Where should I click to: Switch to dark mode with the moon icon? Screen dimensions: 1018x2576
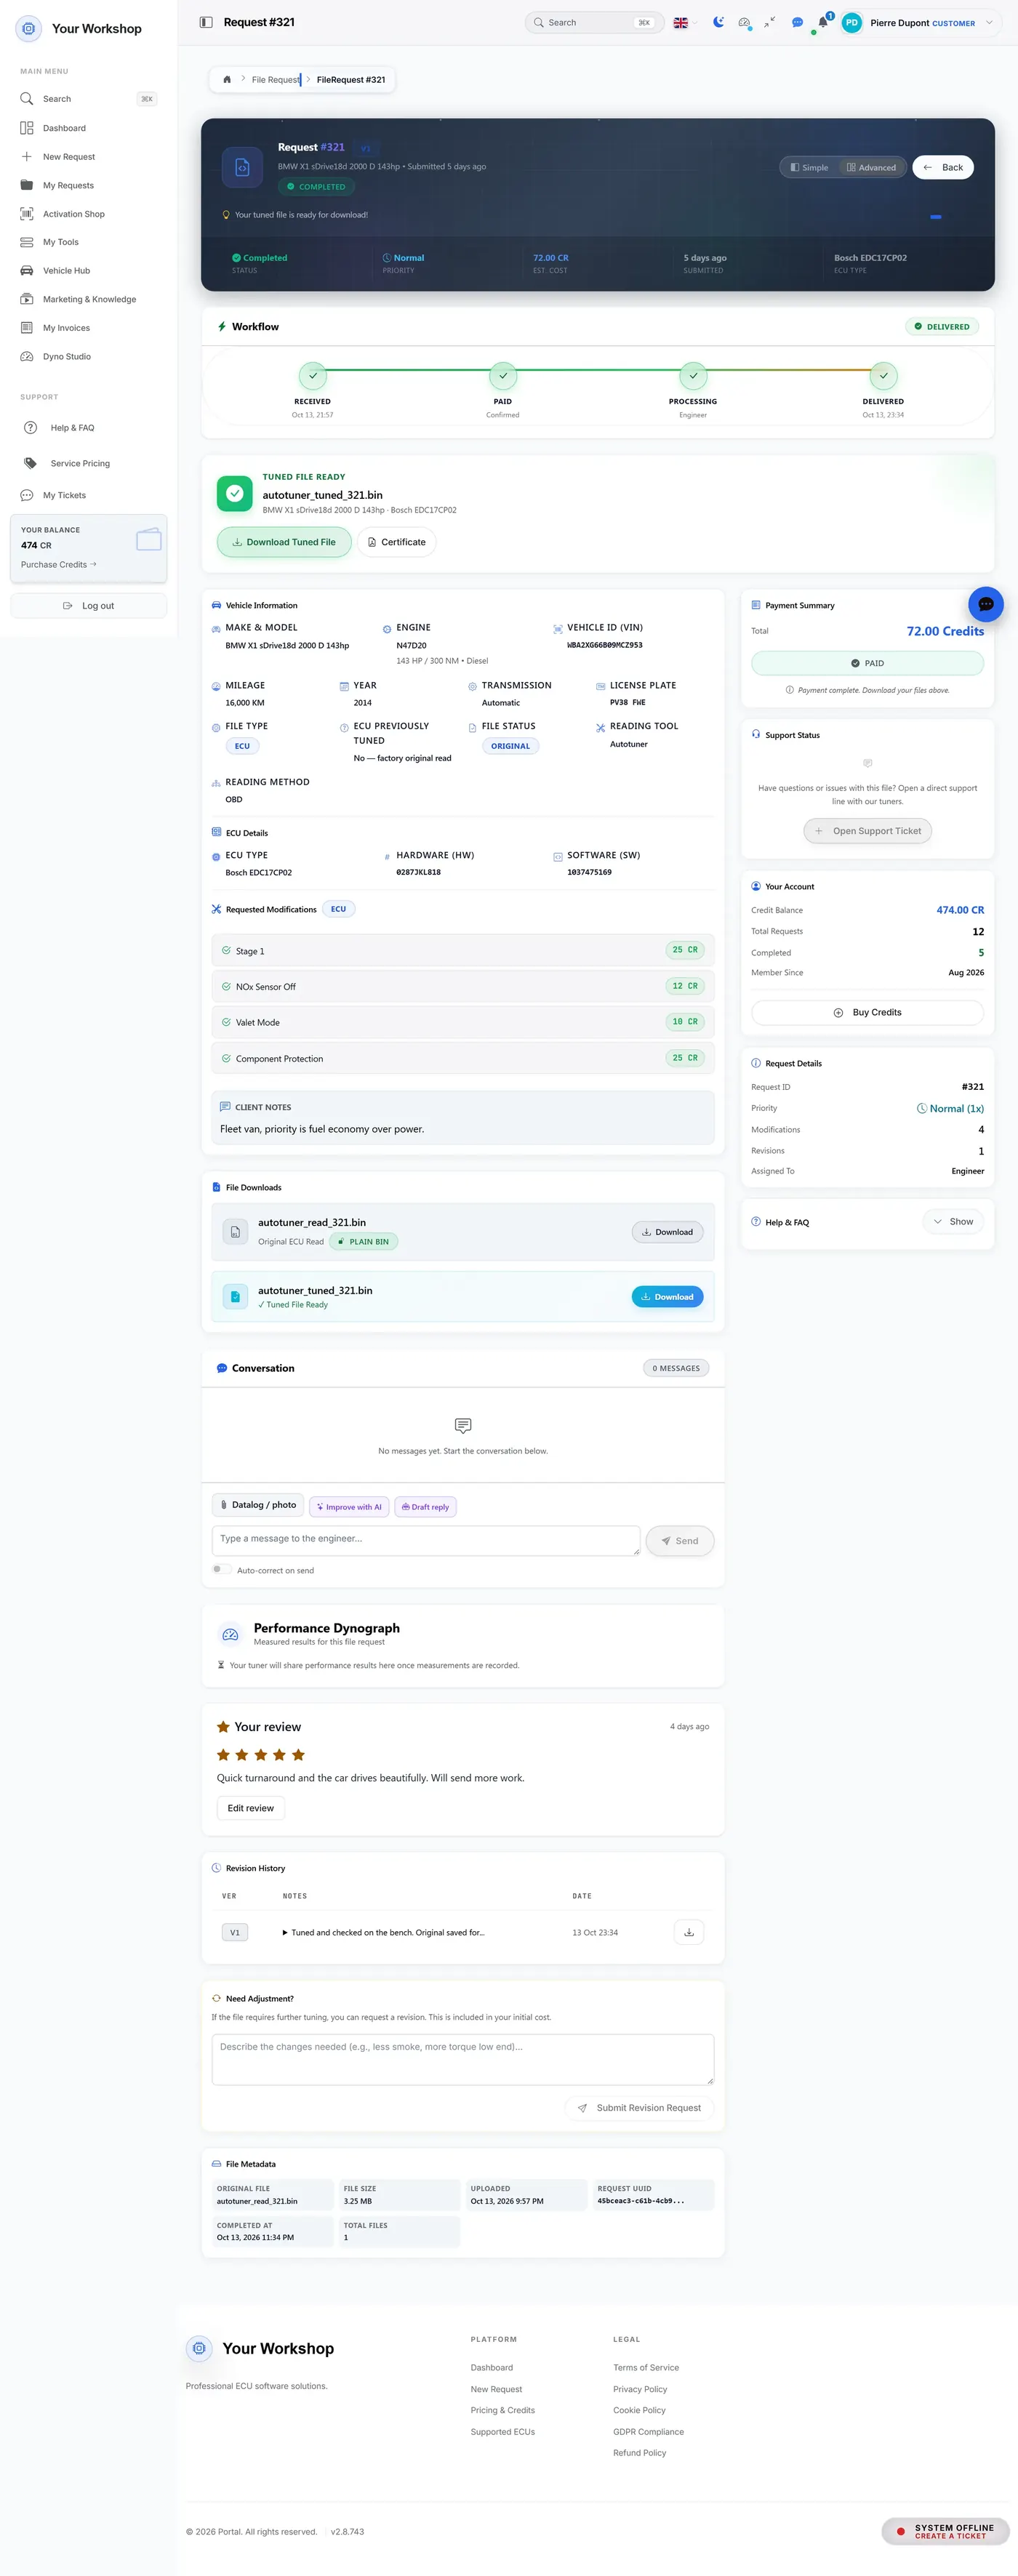coord(718,22)
